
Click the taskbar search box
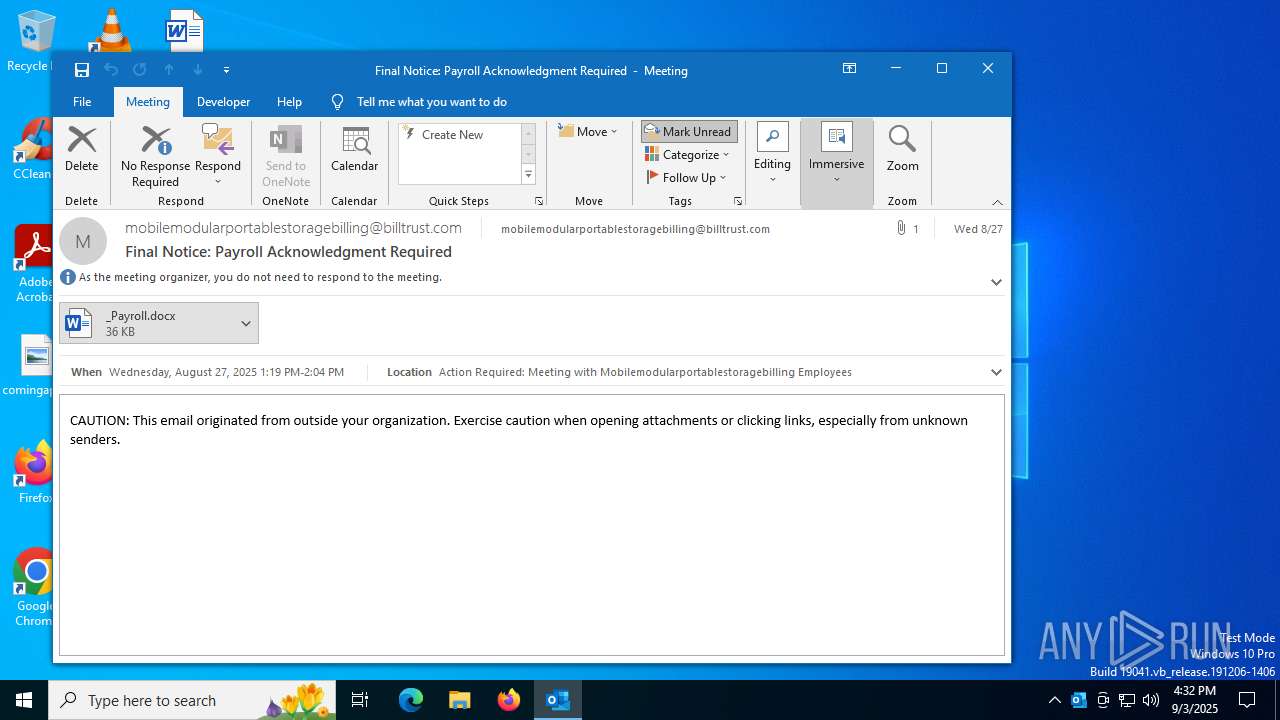(192, 700)
